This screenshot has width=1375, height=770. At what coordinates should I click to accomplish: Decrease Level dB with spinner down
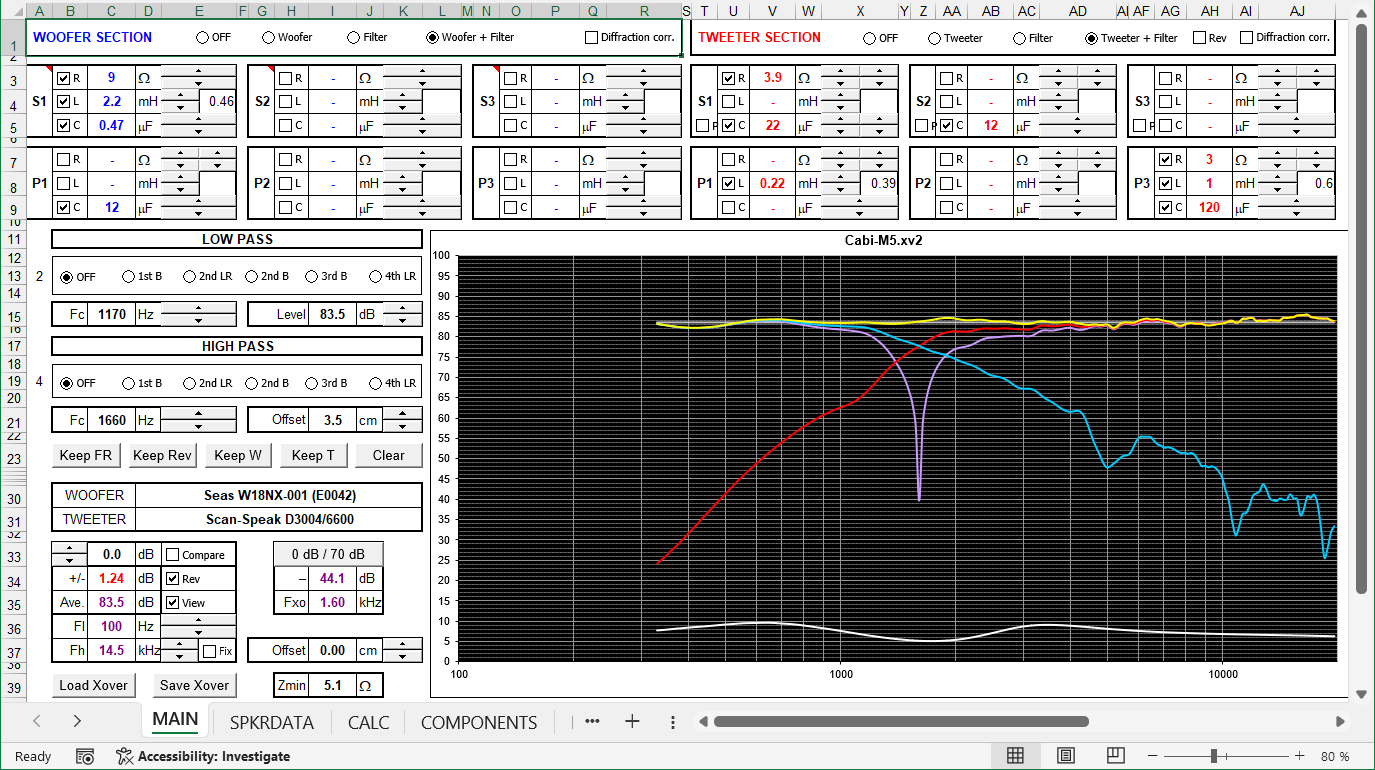pos(402,320)
